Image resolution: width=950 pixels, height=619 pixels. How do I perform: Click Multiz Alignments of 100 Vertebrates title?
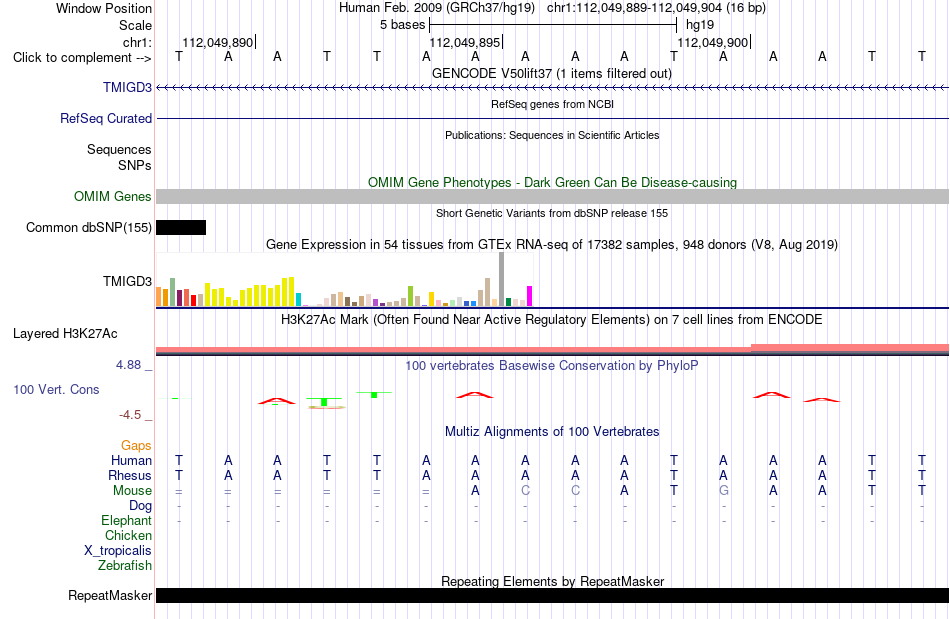(x=552, y=431)
